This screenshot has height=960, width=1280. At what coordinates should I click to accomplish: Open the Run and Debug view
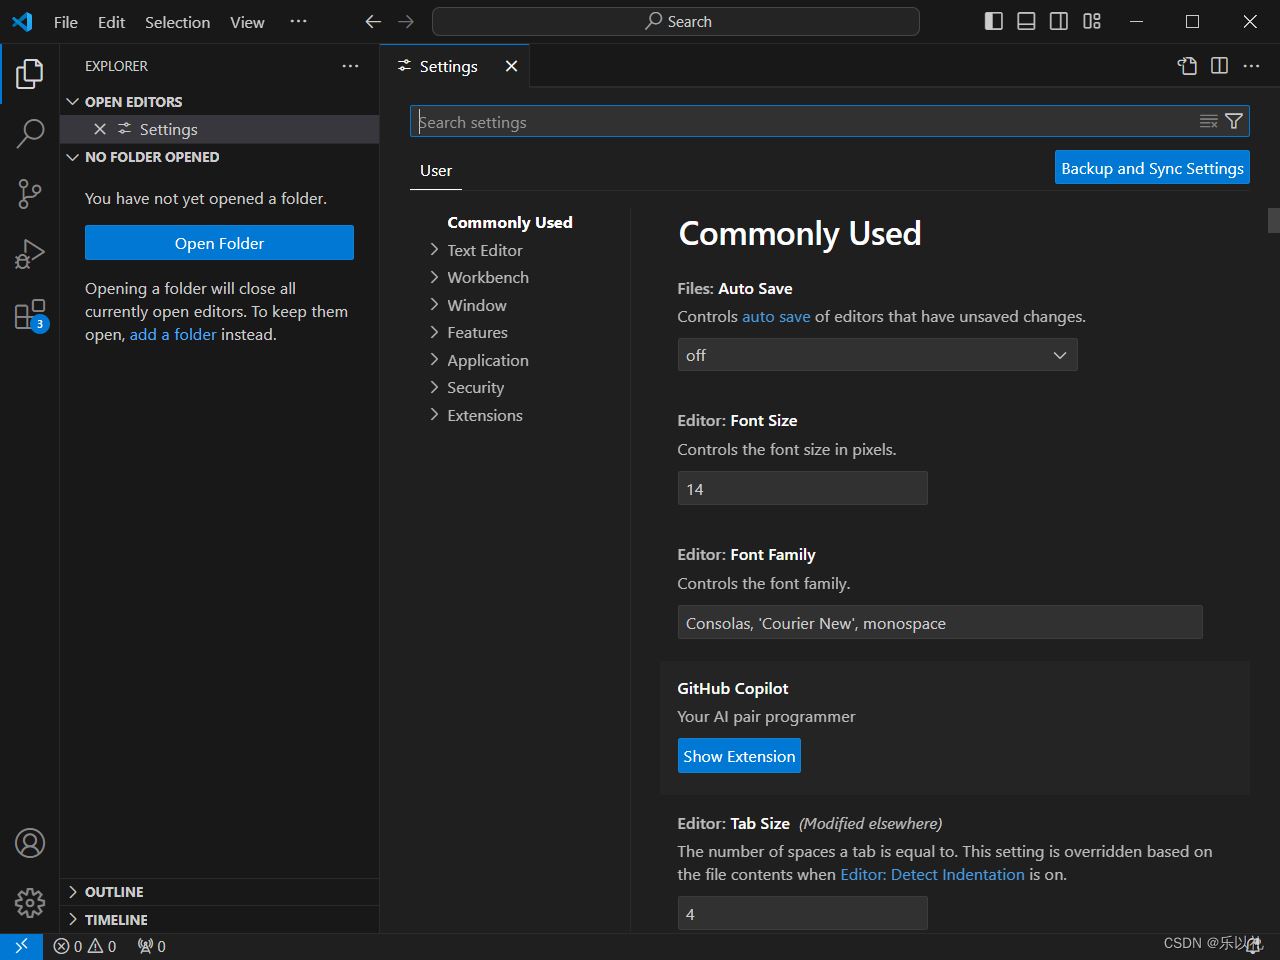click(x=30, y=253)
